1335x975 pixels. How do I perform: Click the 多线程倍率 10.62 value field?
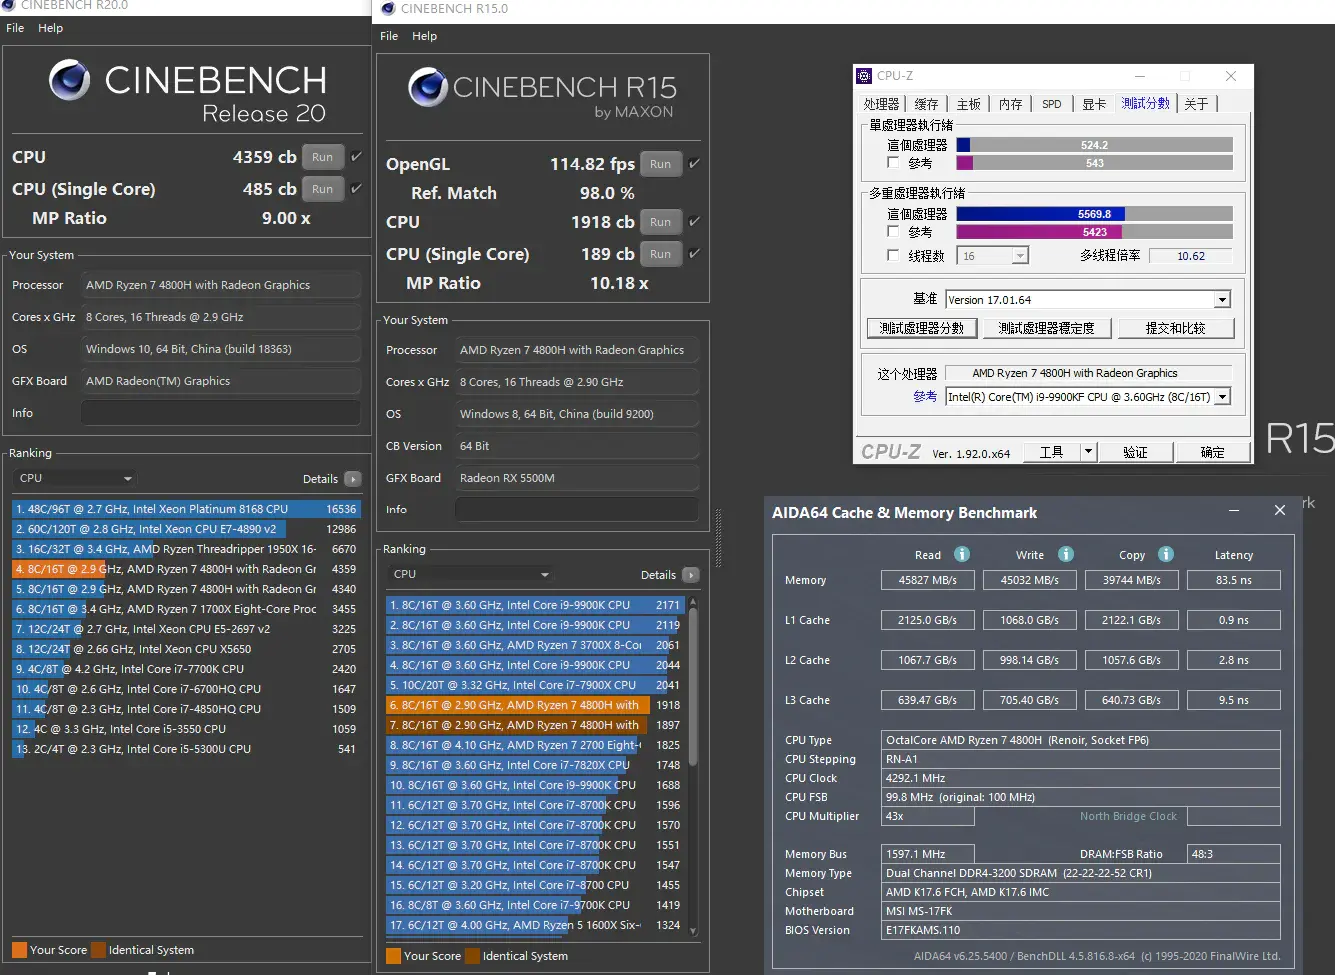1190,256
